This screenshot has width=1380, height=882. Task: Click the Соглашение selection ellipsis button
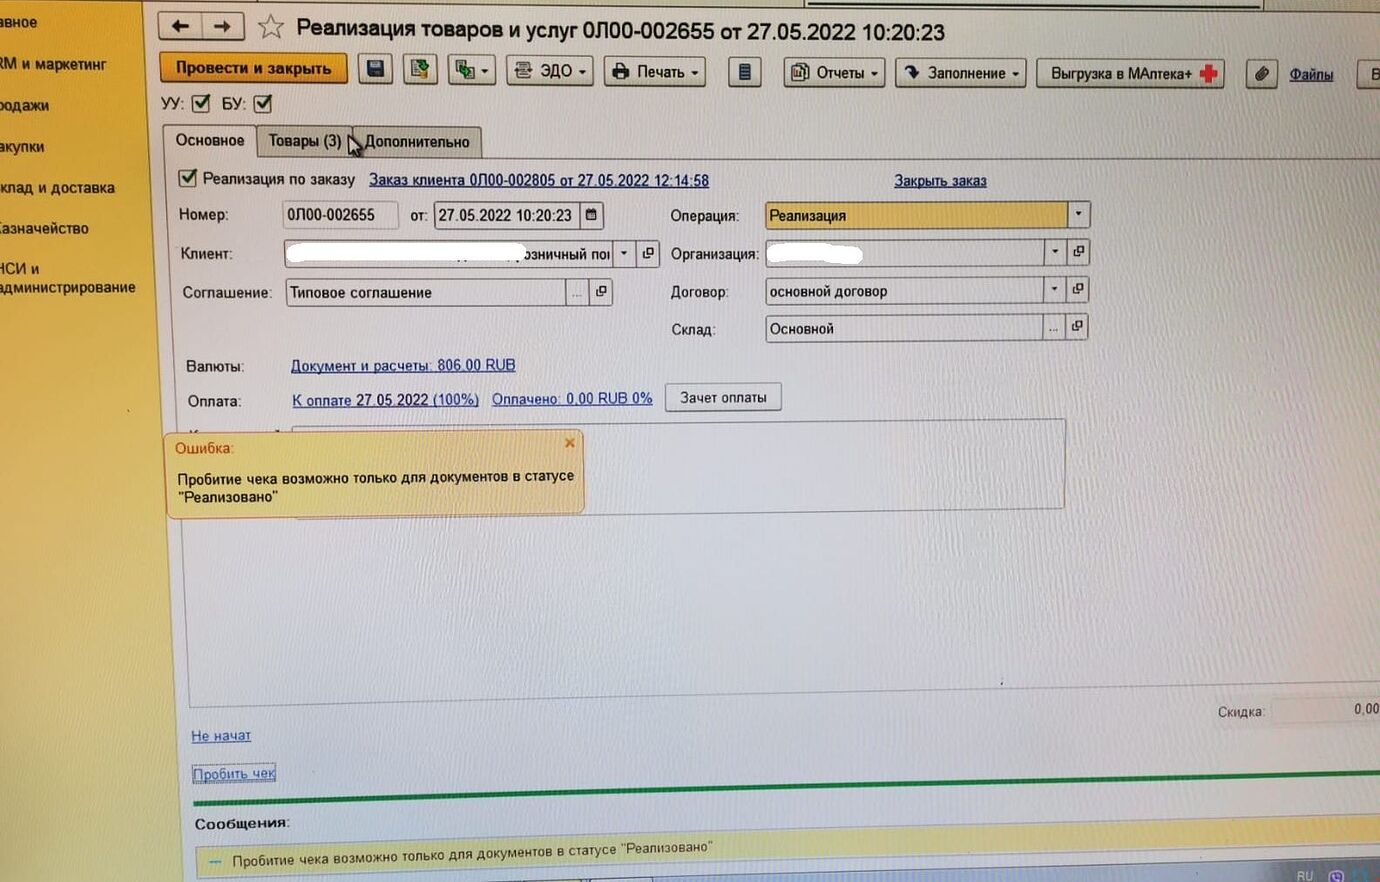[577, 292]
